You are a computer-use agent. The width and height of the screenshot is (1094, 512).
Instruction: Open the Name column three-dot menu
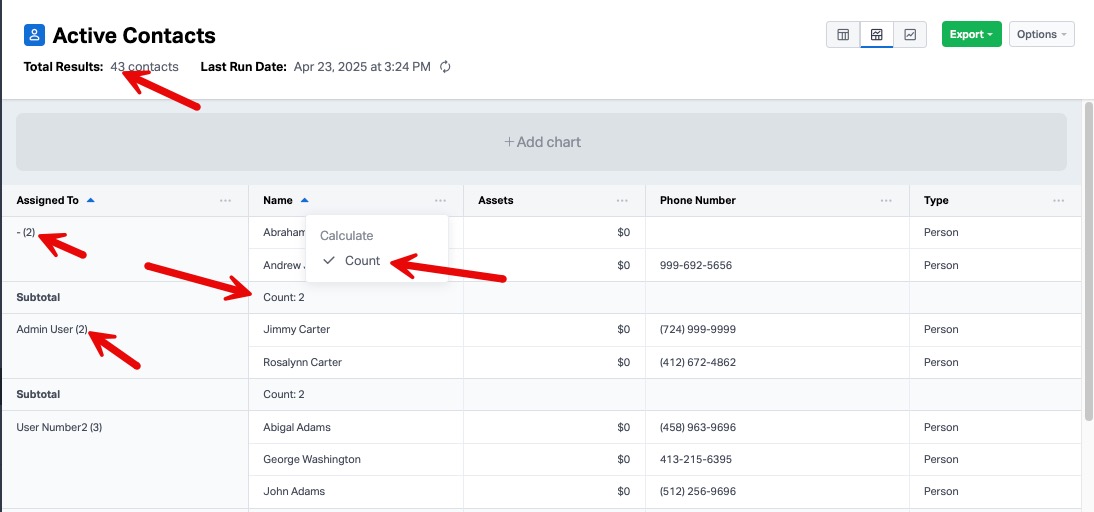[440, 201]
